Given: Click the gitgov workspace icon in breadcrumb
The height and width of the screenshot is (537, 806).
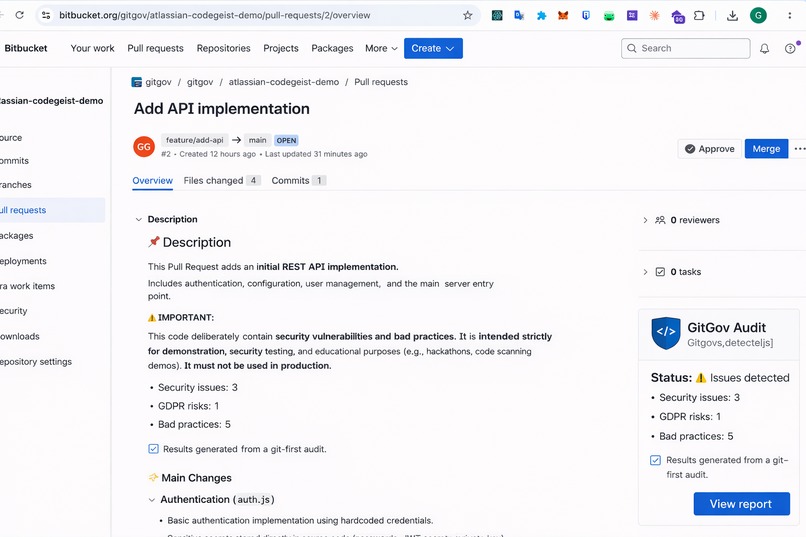Looking at the screenshot, I should coord(136,82).
